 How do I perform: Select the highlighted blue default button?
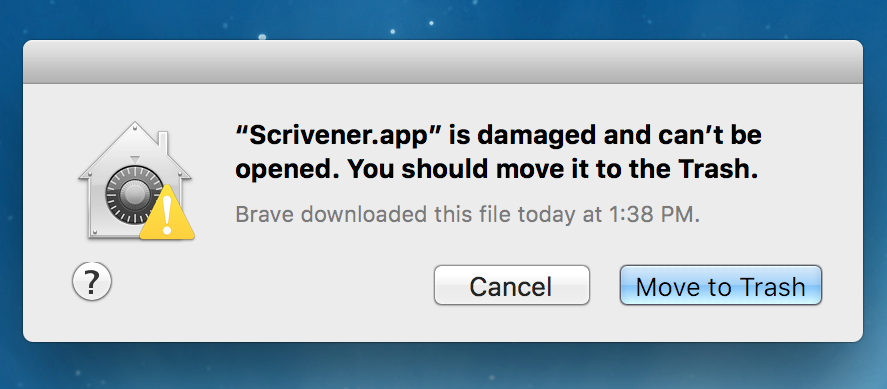coord(721,286)
